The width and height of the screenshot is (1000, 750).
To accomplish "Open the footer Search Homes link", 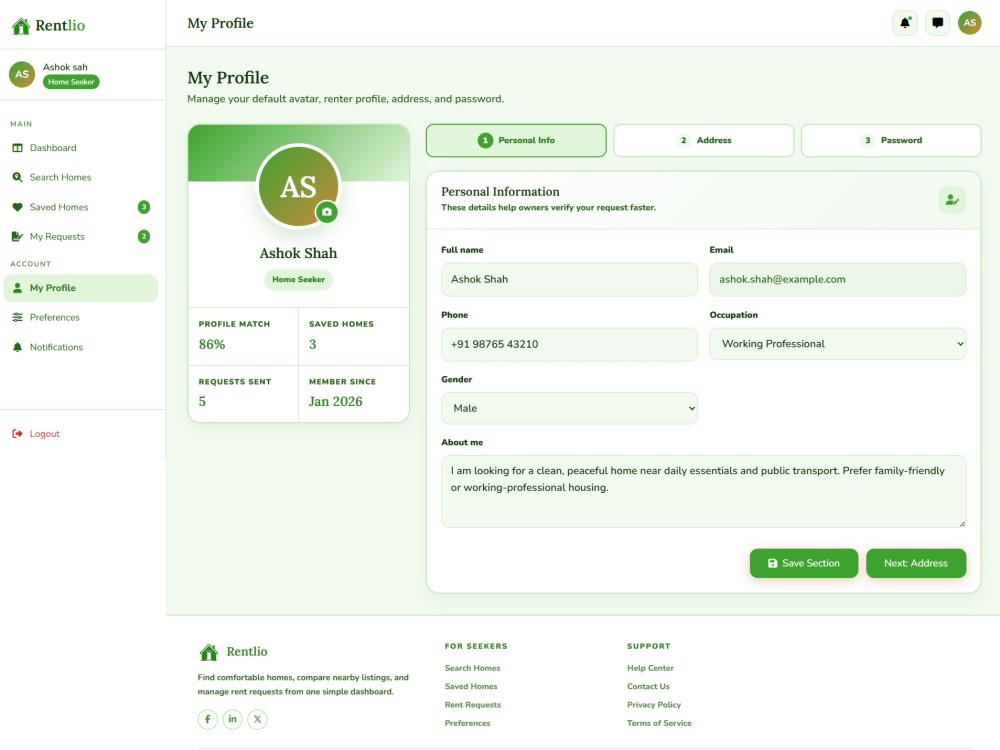I will [473, 668].
